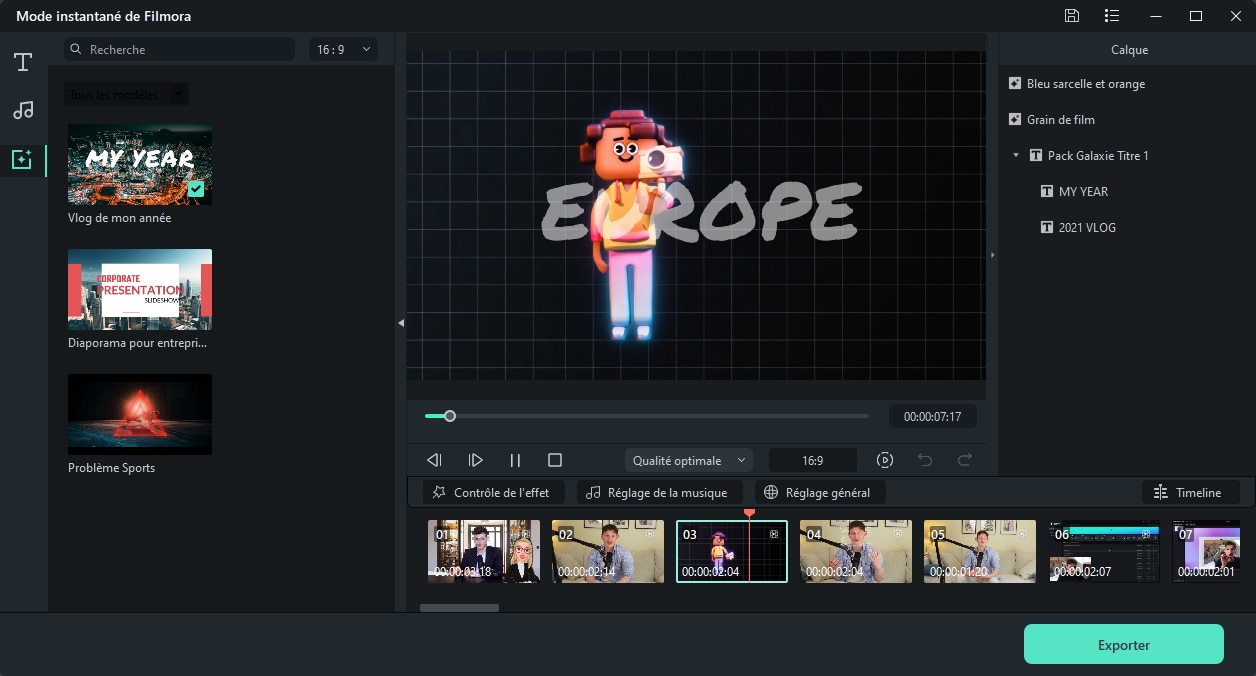
Task: Select the Pack Galaxie Titre 1 layer label
Action: pyautogui.click(x=1098, y=156)
